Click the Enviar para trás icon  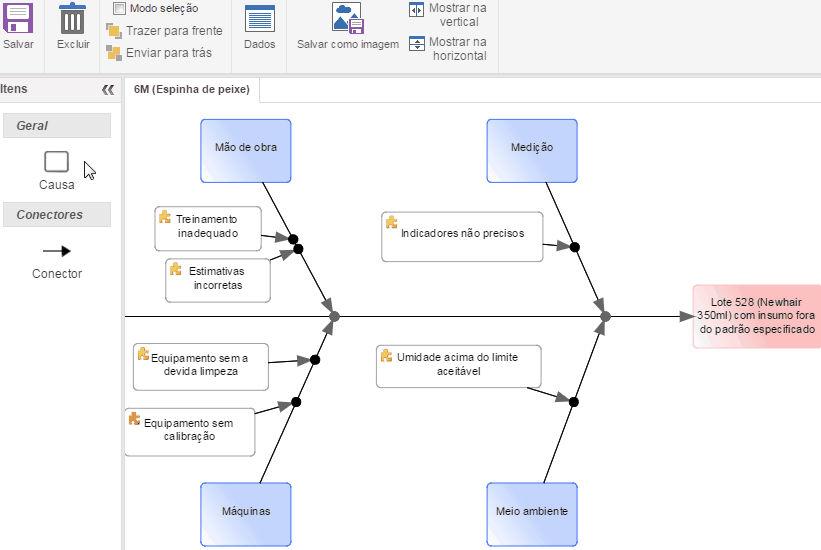point(114,52)
